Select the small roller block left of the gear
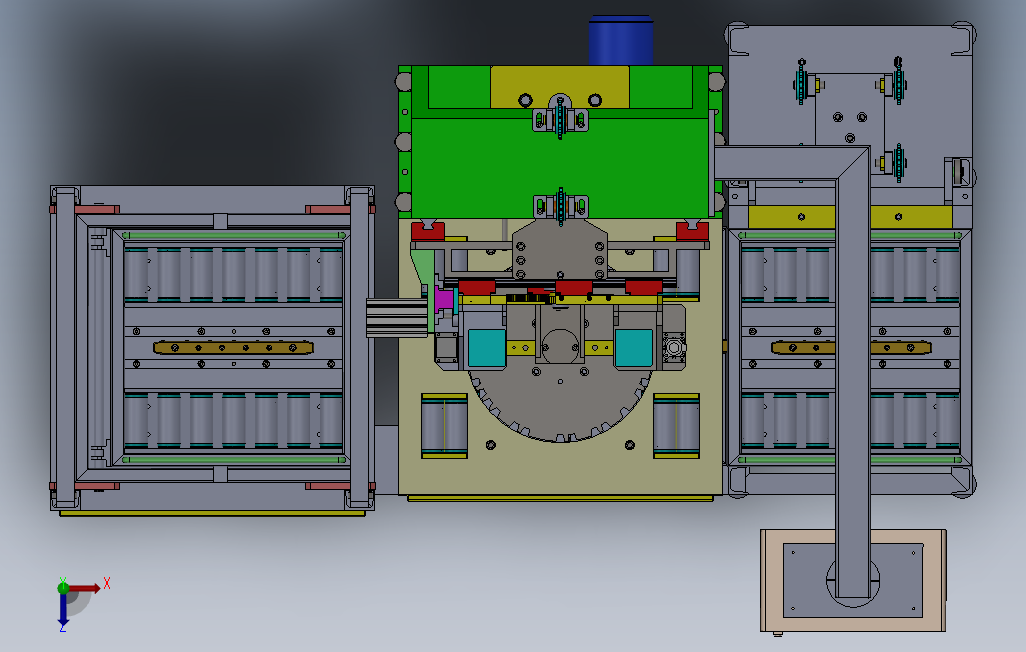 444,426
